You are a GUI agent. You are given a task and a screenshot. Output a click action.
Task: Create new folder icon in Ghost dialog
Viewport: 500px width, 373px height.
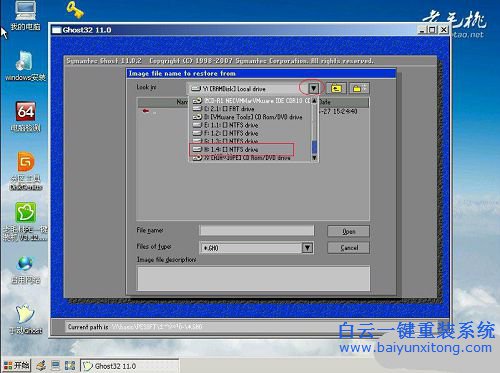pos(358,89)
